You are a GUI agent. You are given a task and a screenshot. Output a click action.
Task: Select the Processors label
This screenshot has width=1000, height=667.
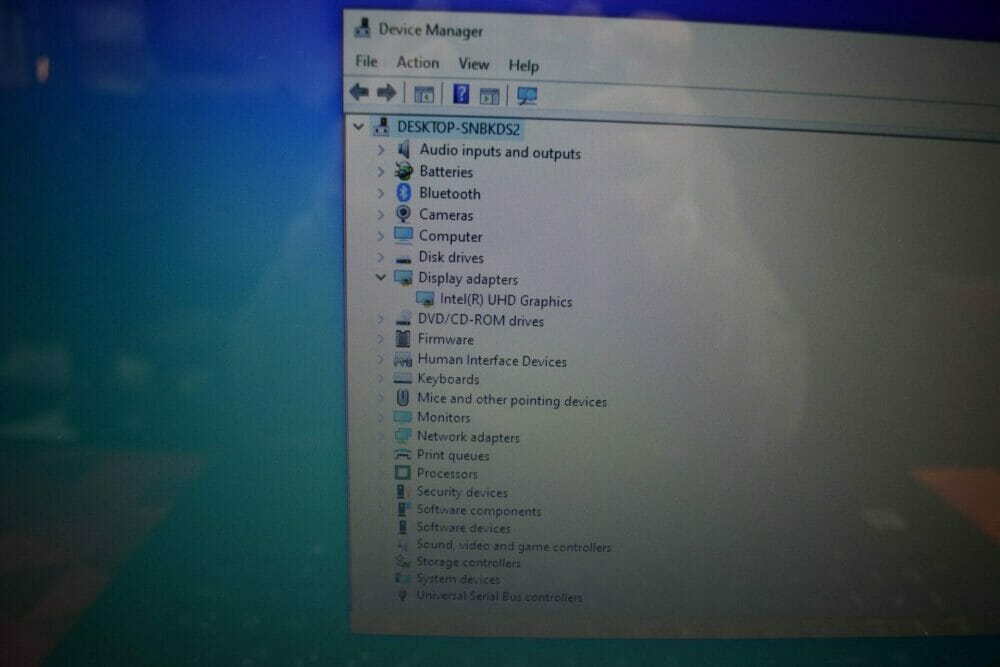[x=447, y=473]
